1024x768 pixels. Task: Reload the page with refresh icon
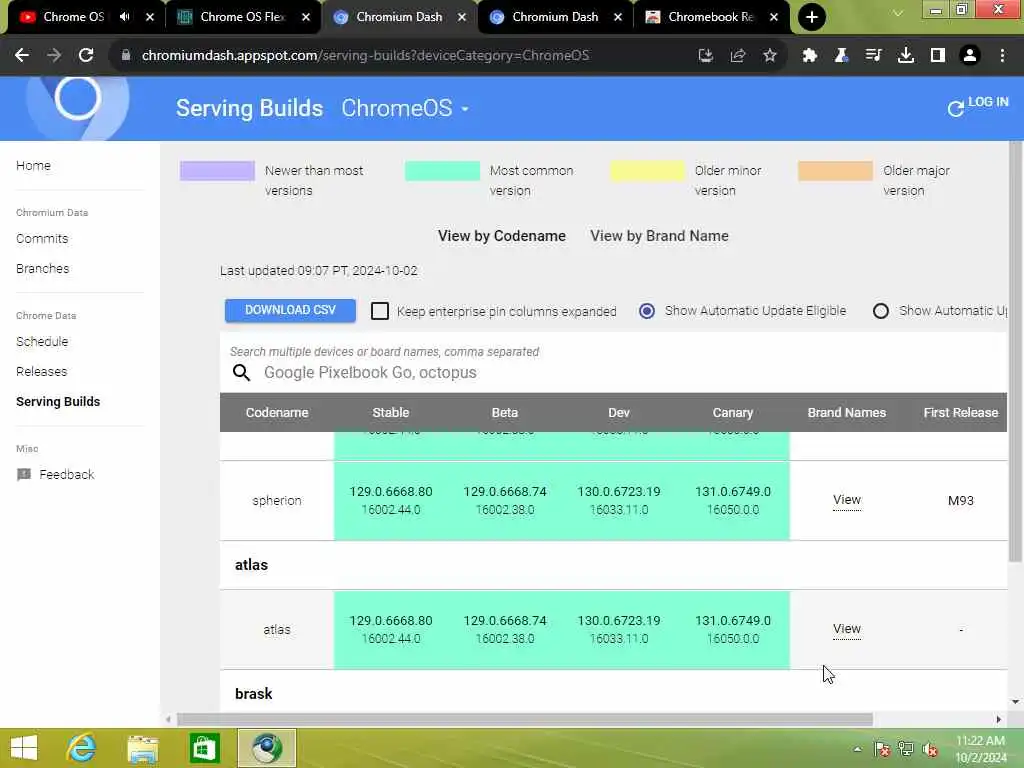[86, 56]
